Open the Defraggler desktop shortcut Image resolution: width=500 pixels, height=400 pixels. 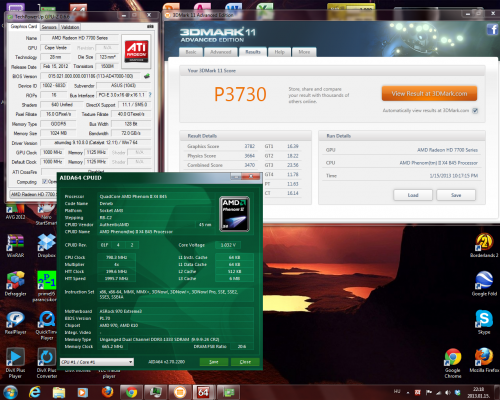(15, 284)
